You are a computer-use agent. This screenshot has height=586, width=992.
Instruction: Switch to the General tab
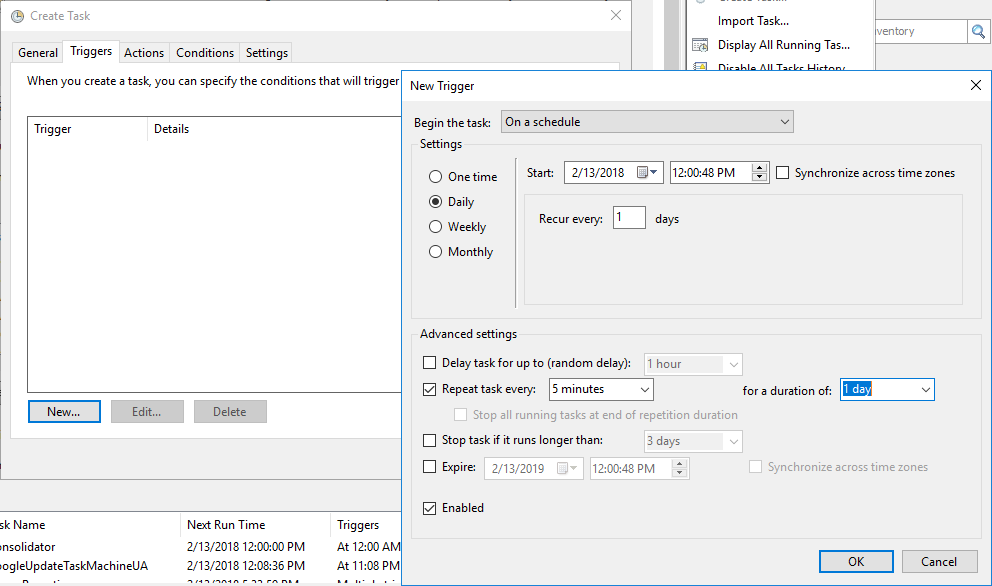38,53
